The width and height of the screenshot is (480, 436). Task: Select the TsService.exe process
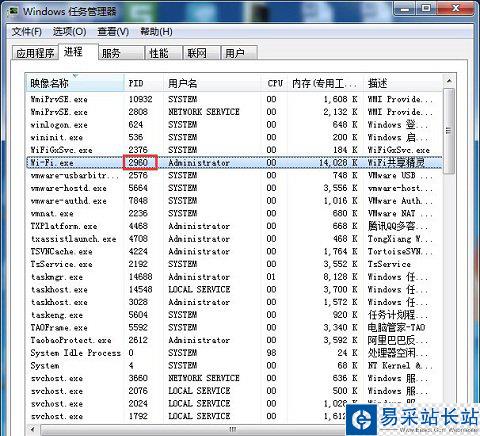(x=235, y=264)
